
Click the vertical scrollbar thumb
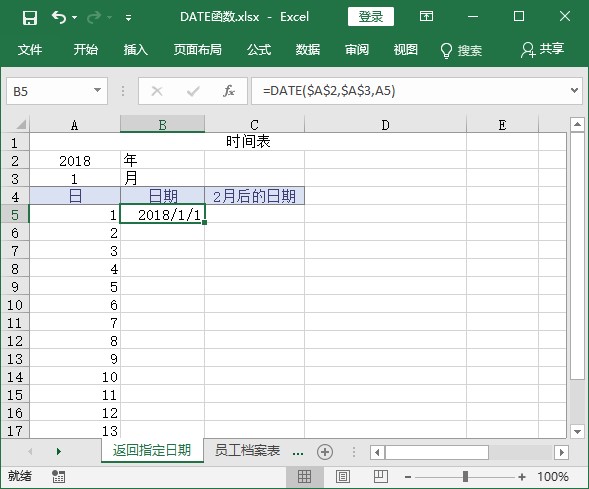pos(577,255)
